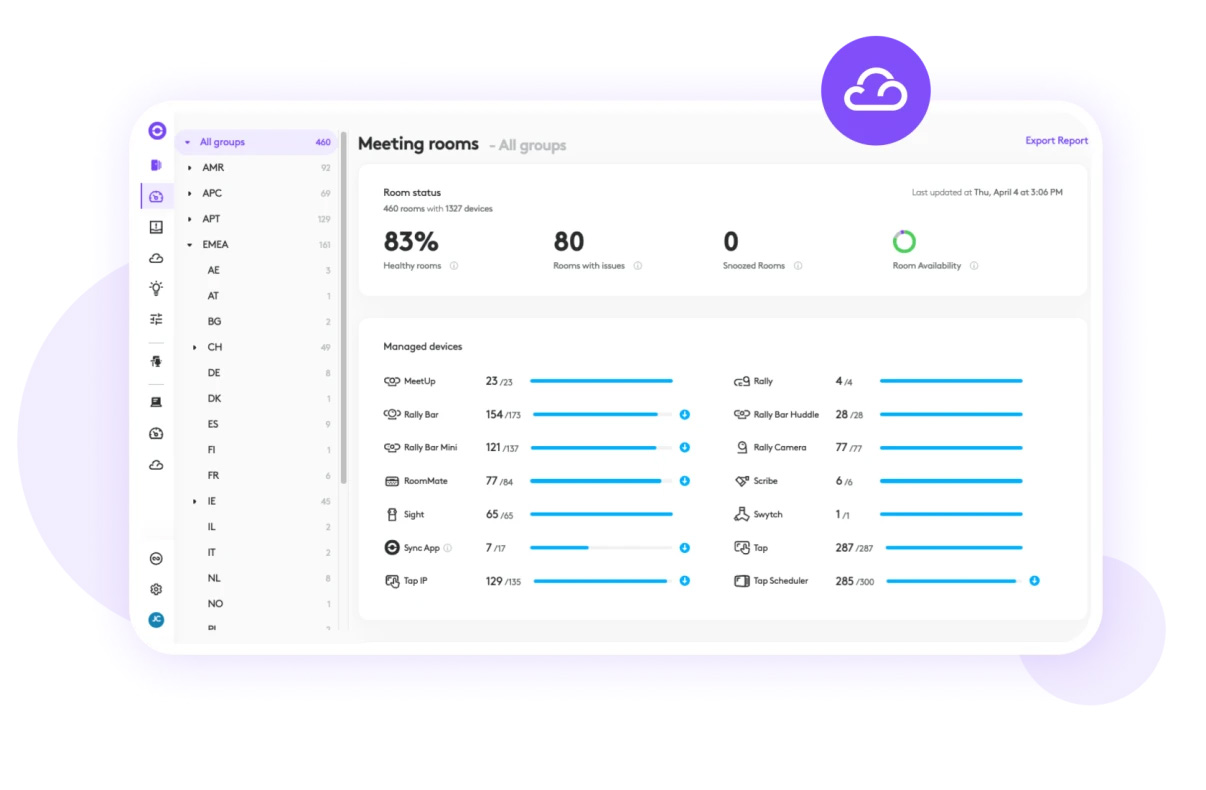Expand the APC group arrow
The image size is (1206, 790).
click(x=190, y=193)
